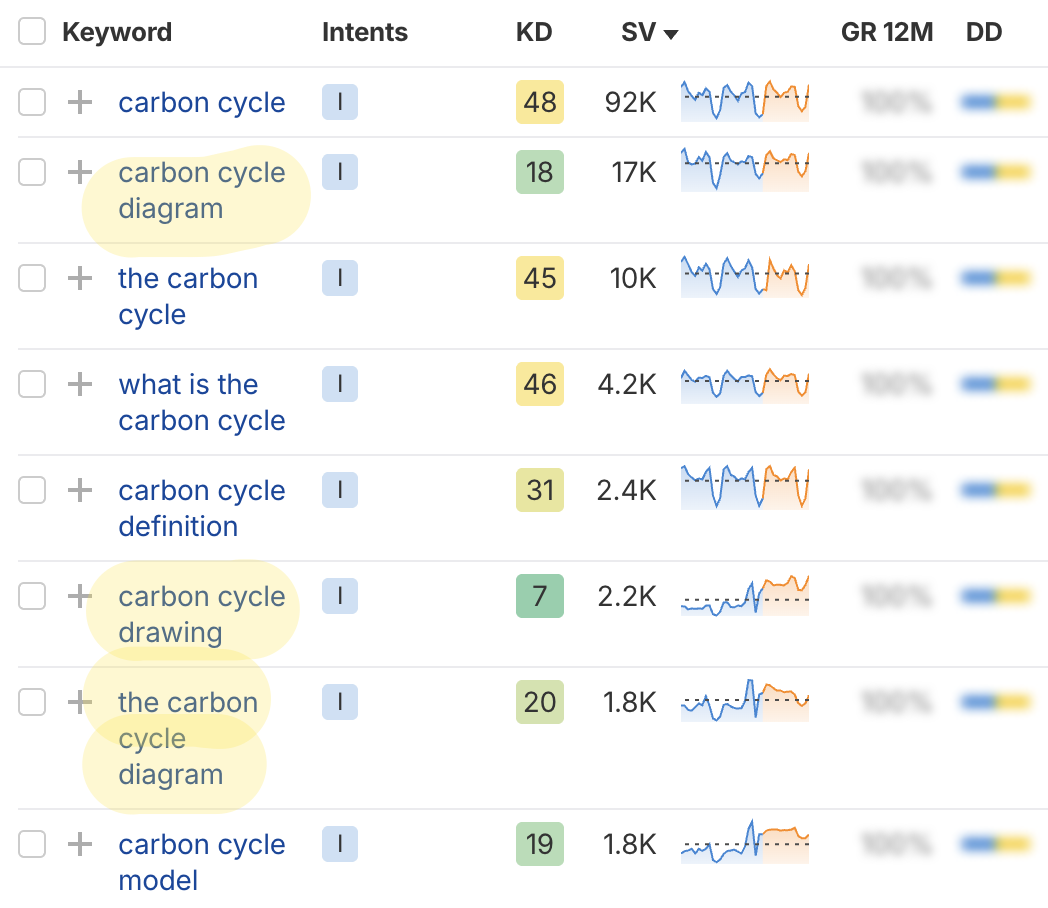Click intent badge for 'what is the carbon cycle'
The width and height of the screenshot is (1048, 908).
340,384
